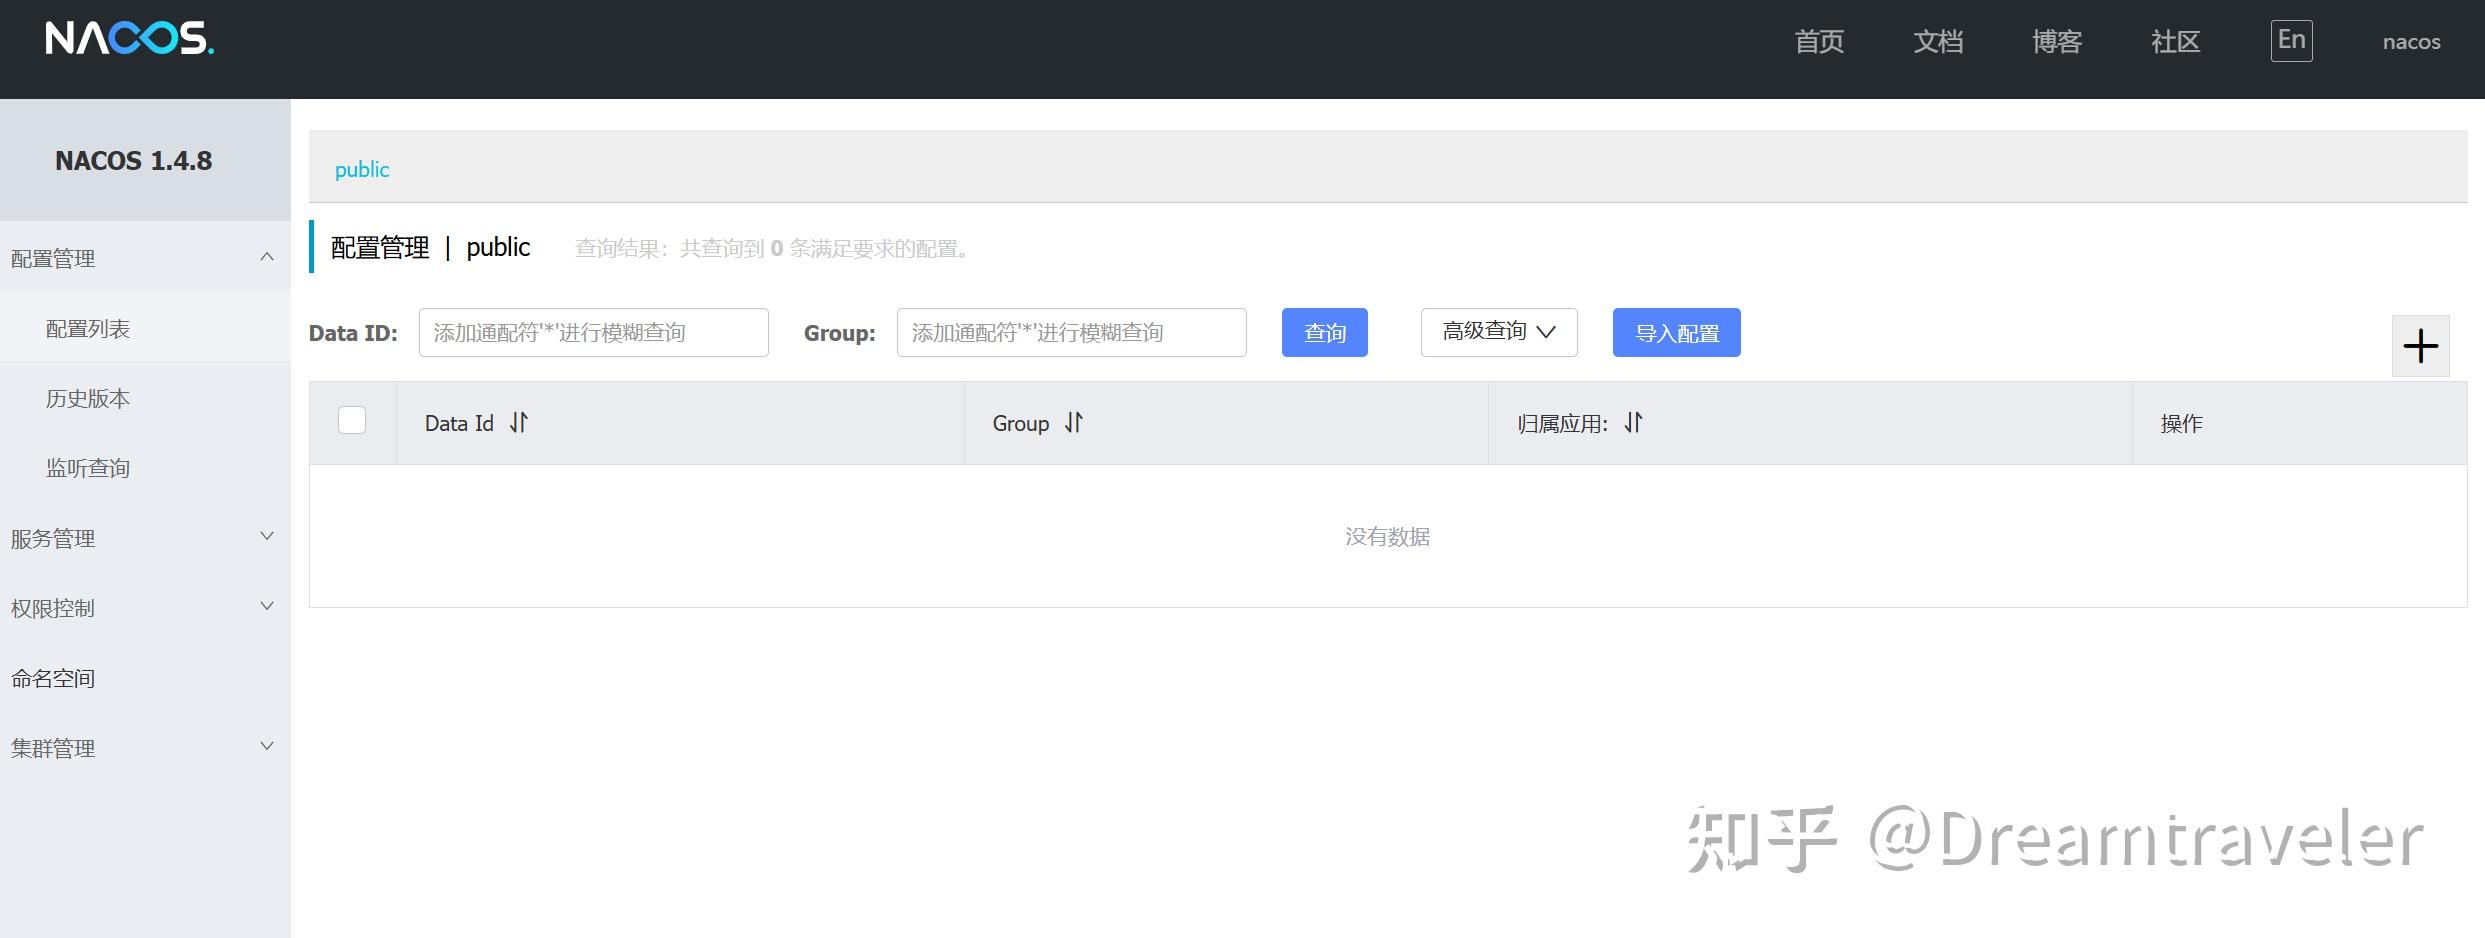Click the 查询 search button
Image resolution: width=2485 pixels, height=938 pixels.
(1324, 332)
